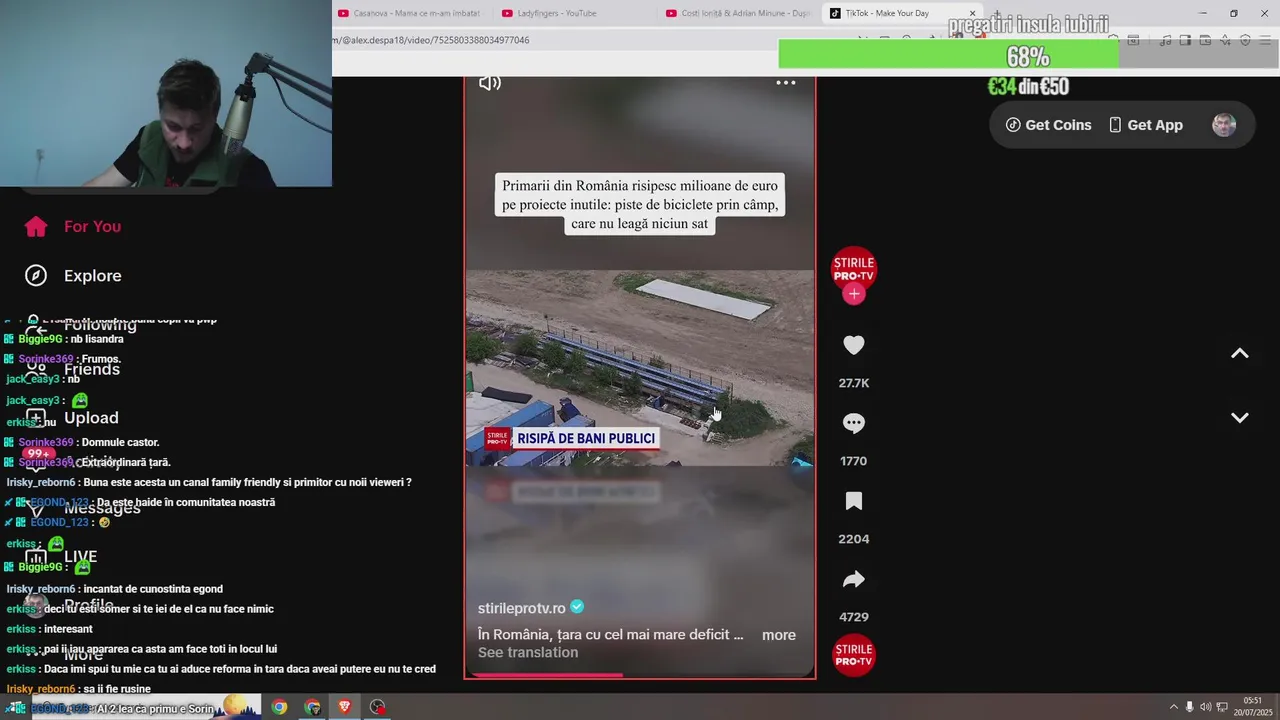Save the video with the bookmark icon
Screen dimensions: 1280x720
(x=854, y=501)
